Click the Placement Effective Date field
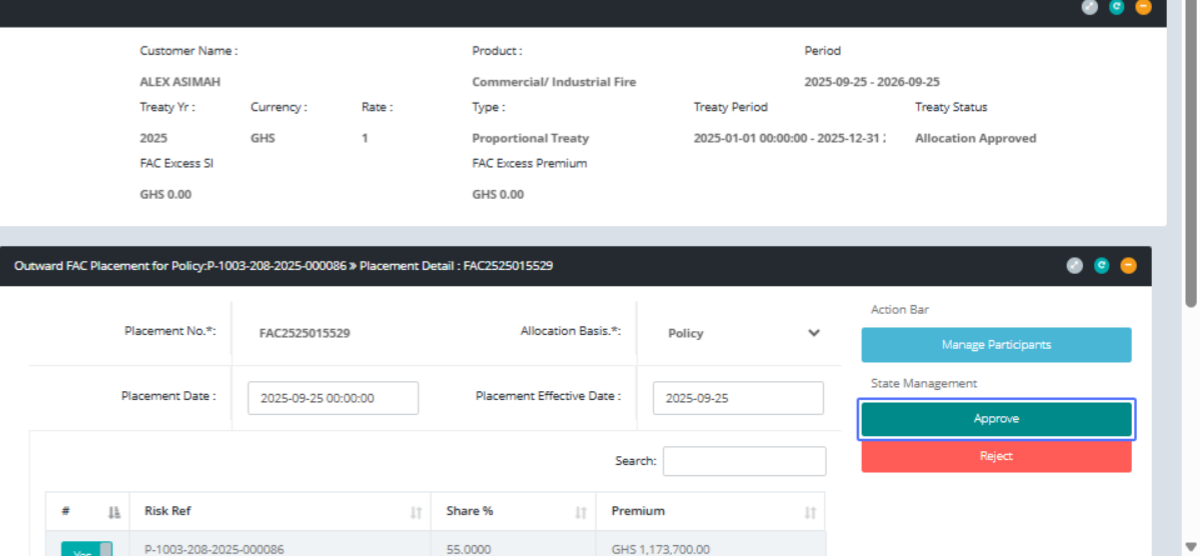1200x556 pixels. coord(738,398)
